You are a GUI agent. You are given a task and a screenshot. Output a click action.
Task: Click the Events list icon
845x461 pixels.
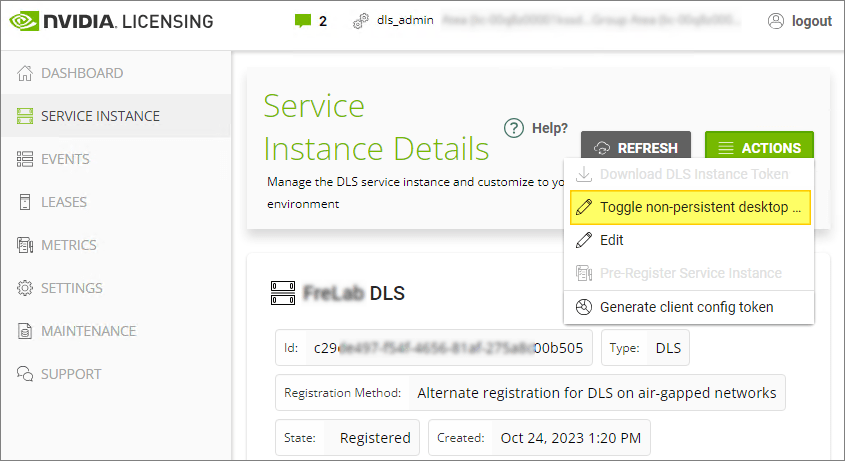25,159
